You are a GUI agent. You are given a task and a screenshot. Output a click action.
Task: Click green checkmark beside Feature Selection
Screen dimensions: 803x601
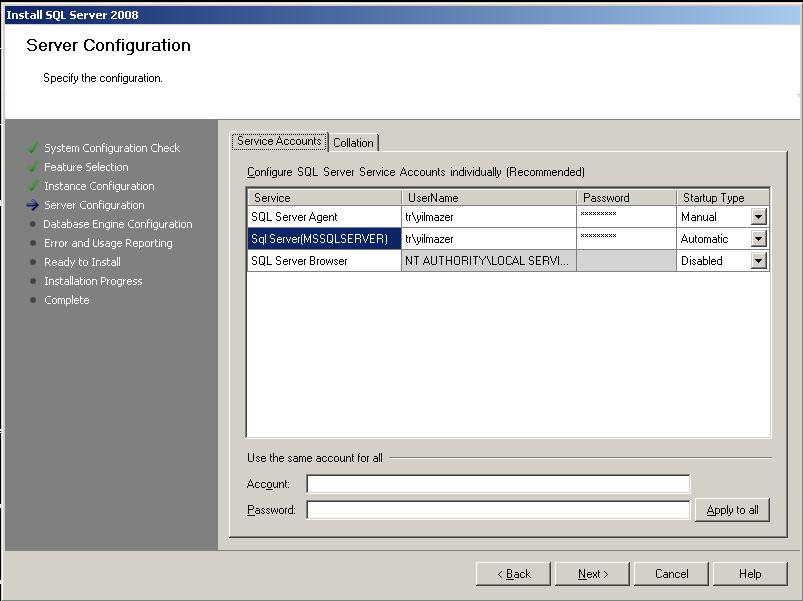tap(33, 167)
